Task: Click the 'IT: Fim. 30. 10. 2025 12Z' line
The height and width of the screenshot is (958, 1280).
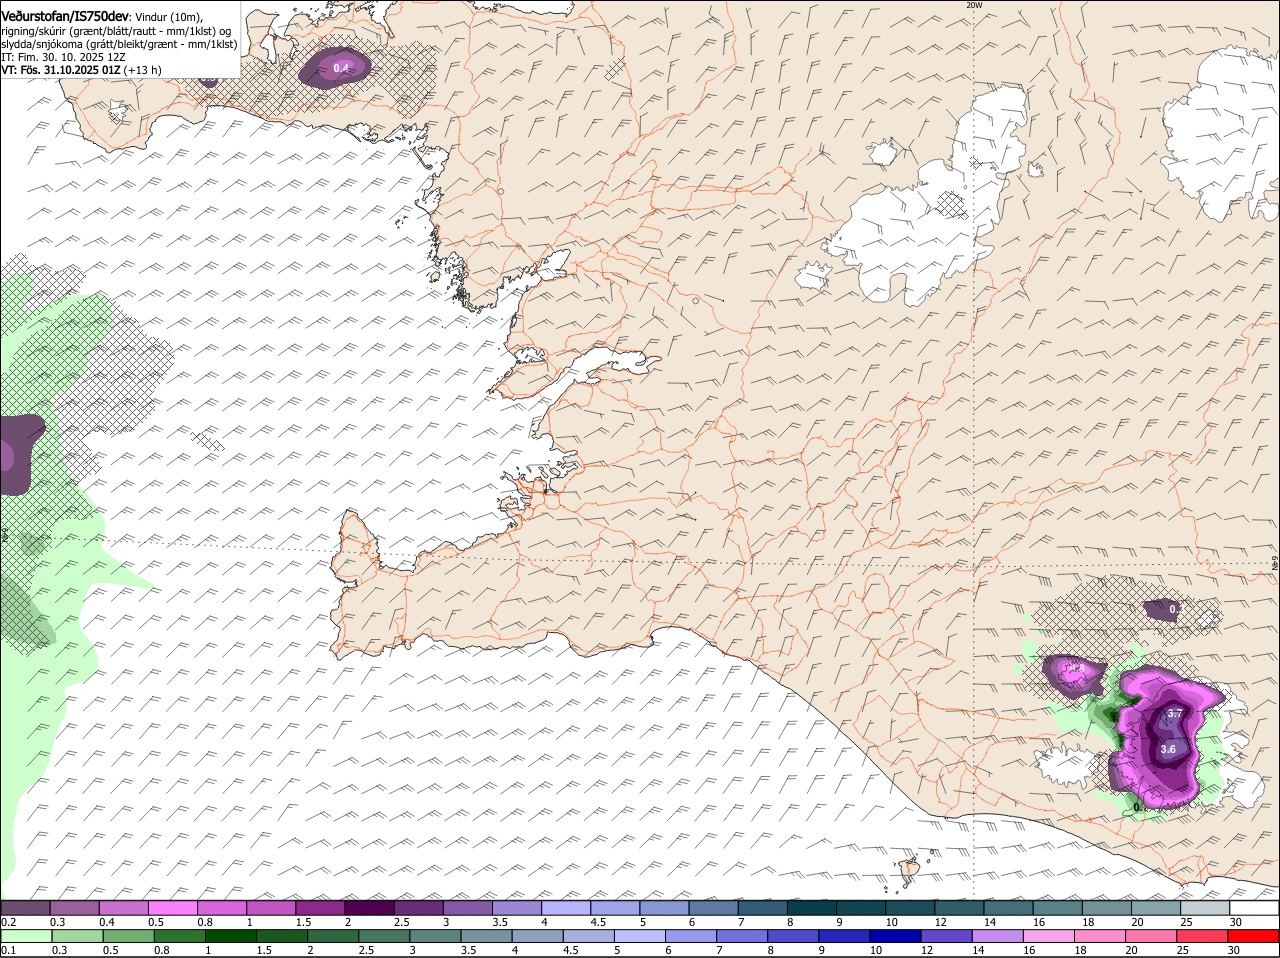Action: coord(63,57)
